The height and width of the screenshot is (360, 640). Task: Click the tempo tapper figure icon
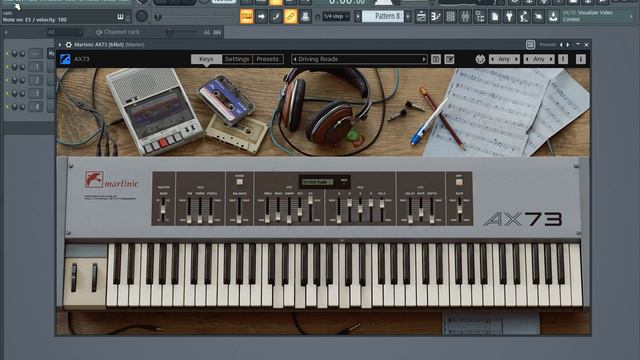(524, 17)
